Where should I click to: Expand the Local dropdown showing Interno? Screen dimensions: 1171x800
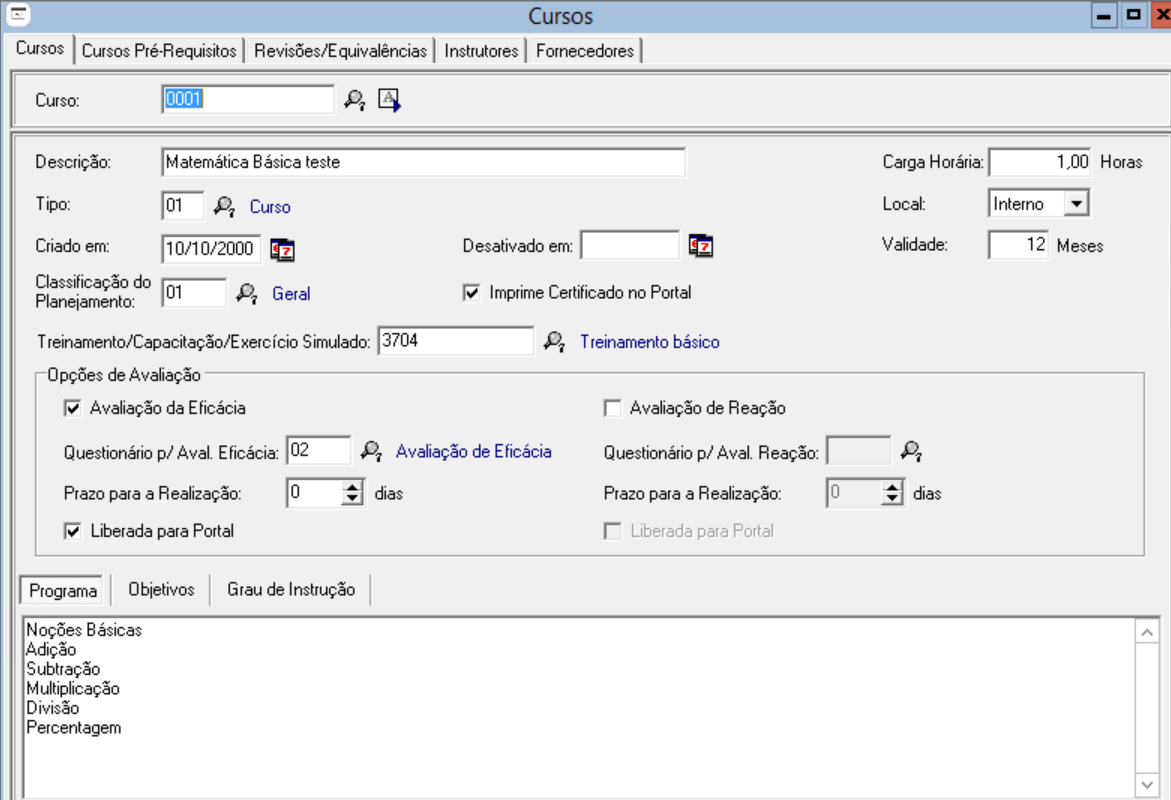point(1075,204)
